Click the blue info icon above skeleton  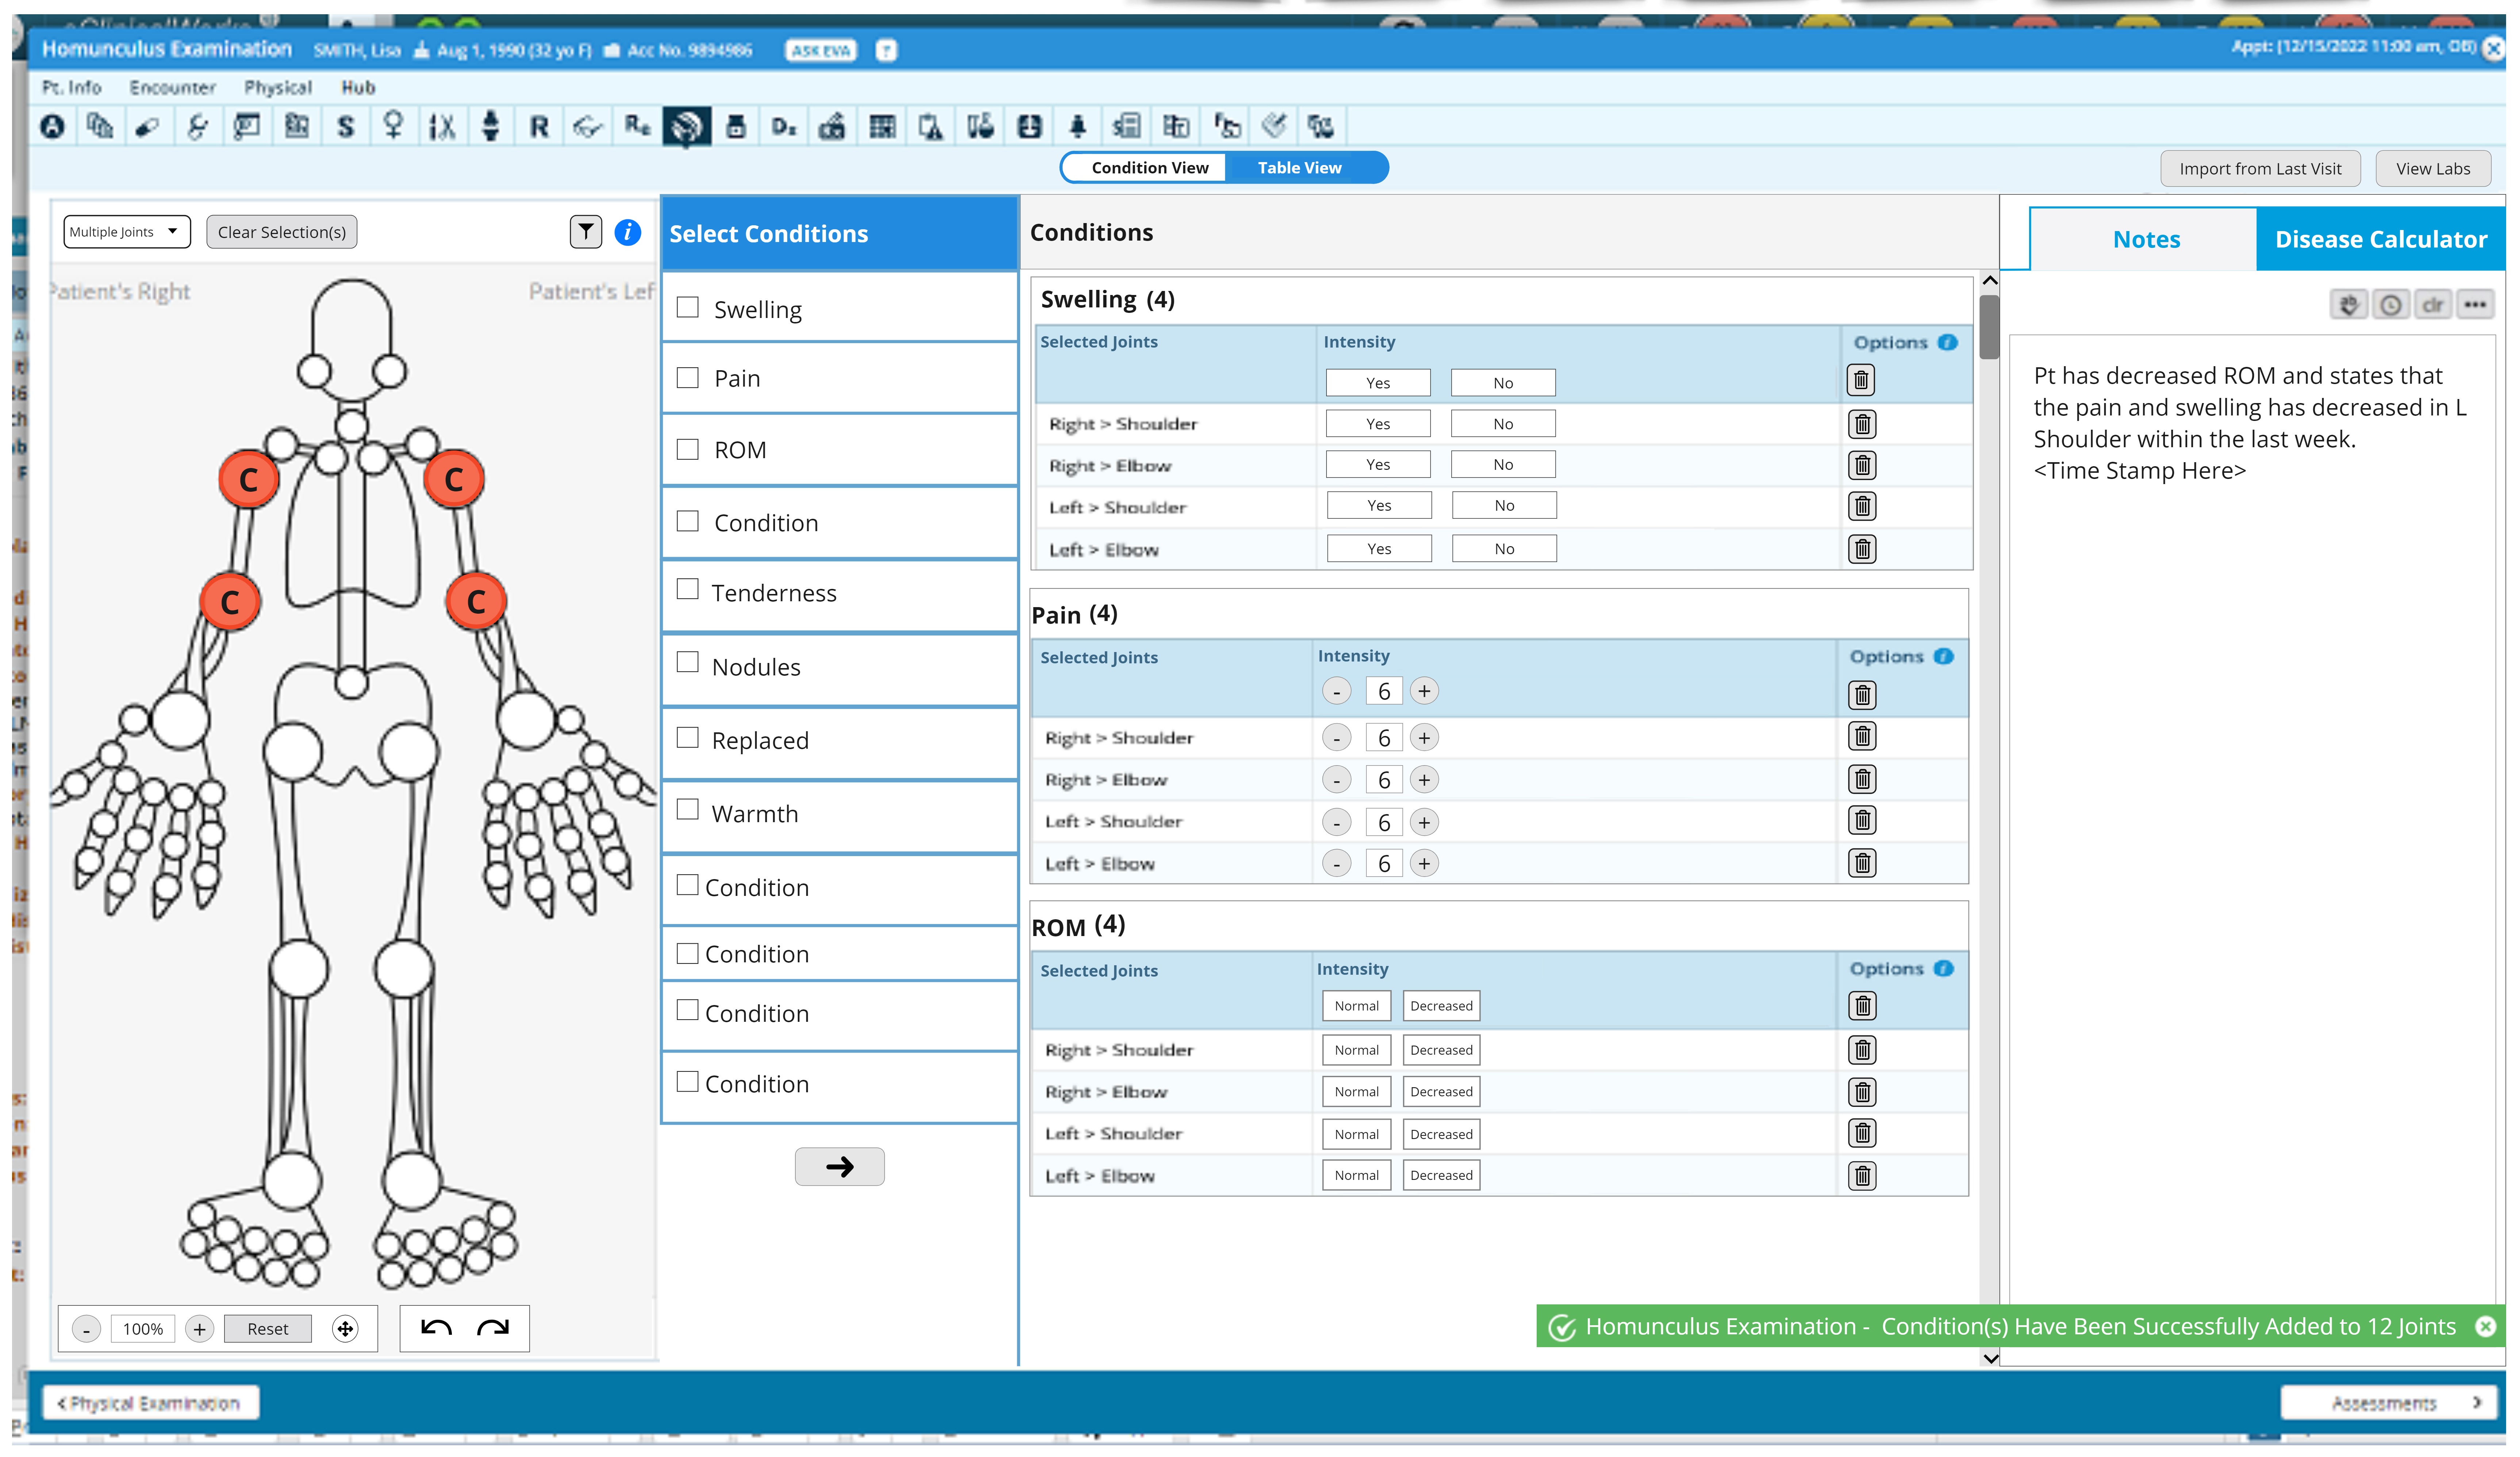[627, 232]
